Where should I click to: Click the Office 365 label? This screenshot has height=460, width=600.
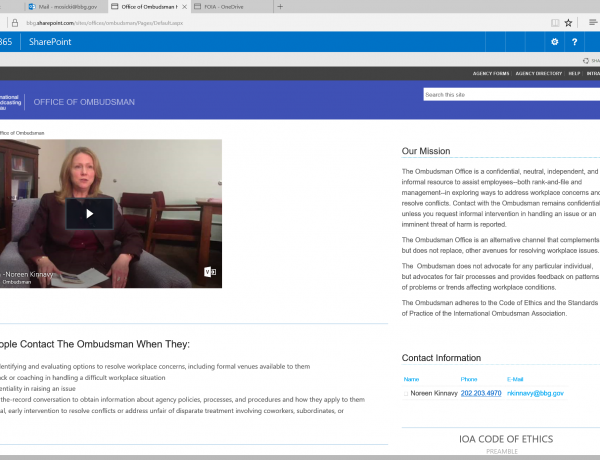[x=6, y=42]
